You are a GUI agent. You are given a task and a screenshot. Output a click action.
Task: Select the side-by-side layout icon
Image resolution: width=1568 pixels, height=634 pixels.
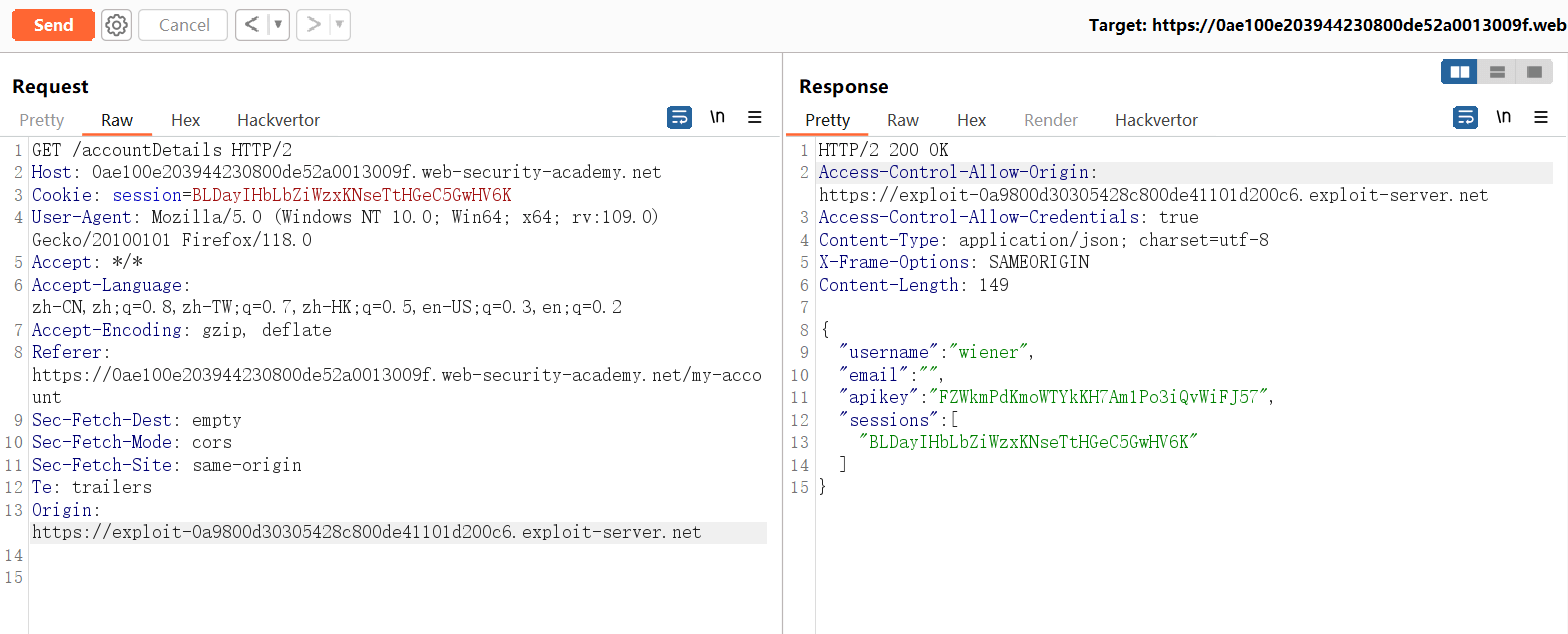pos(1459,72)
